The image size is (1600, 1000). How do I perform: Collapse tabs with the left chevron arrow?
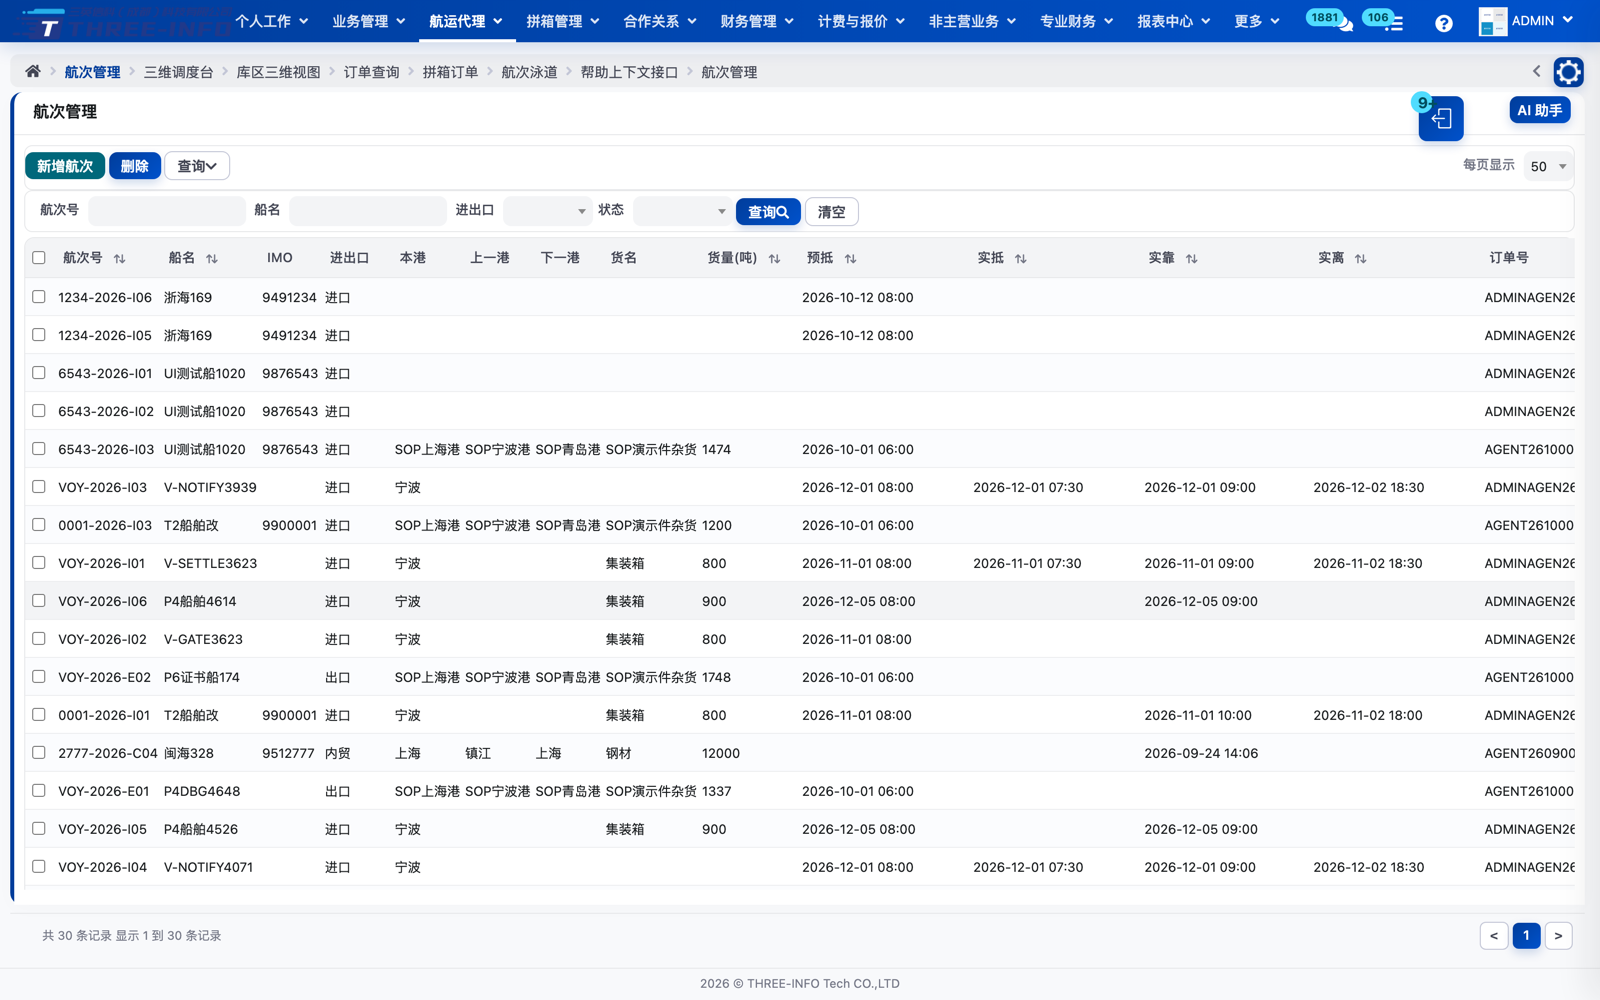(1537, 71)
